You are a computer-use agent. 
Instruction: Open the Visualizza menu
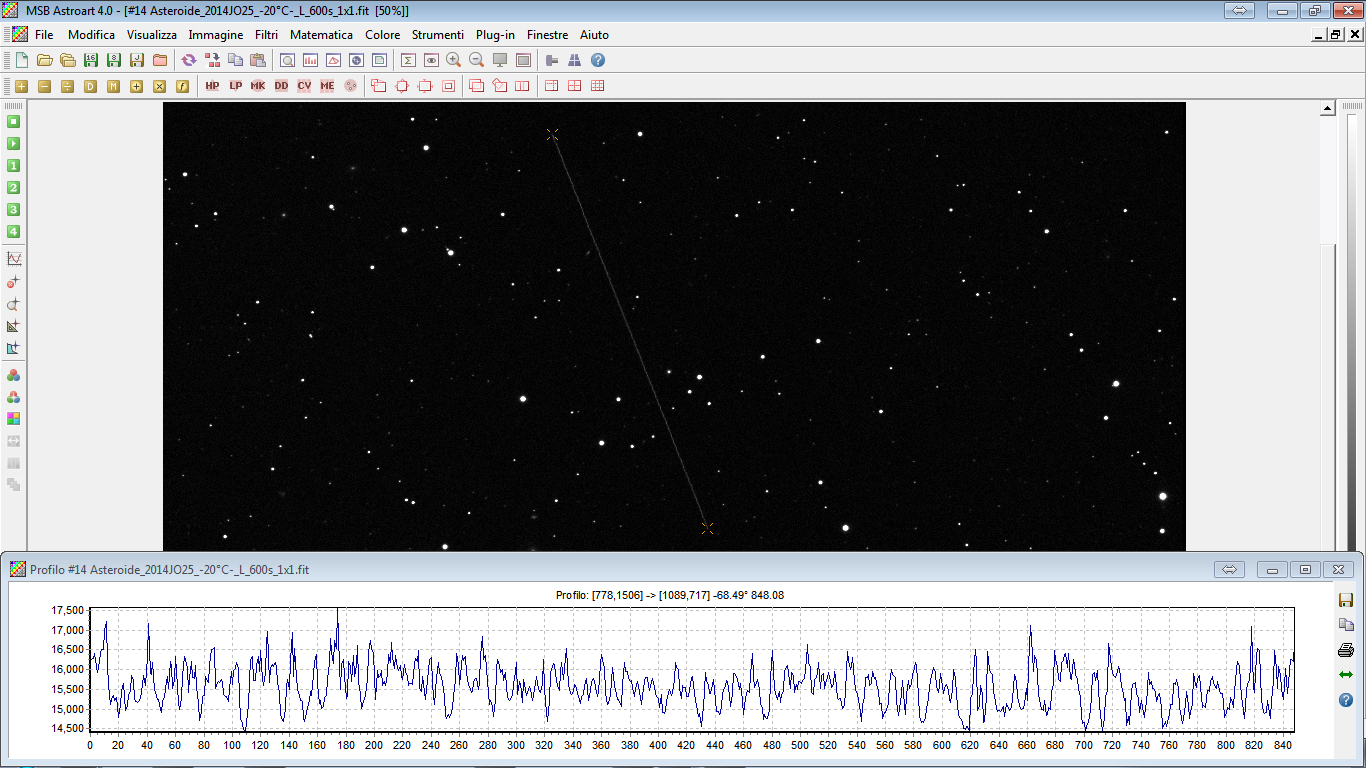pyautogui.click(x=152, y=35)
